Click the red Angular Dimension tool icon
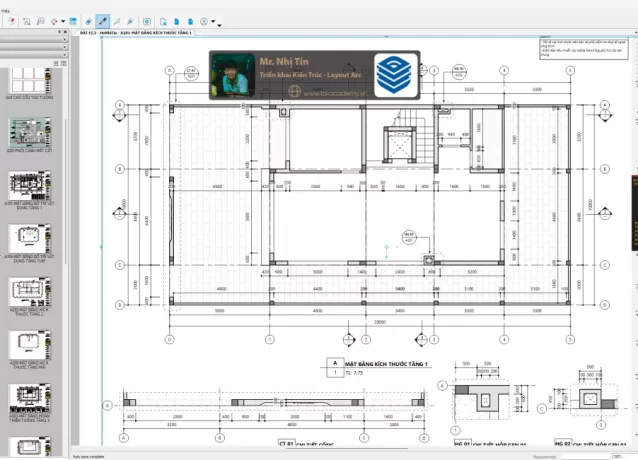 [x=54, y=21]
